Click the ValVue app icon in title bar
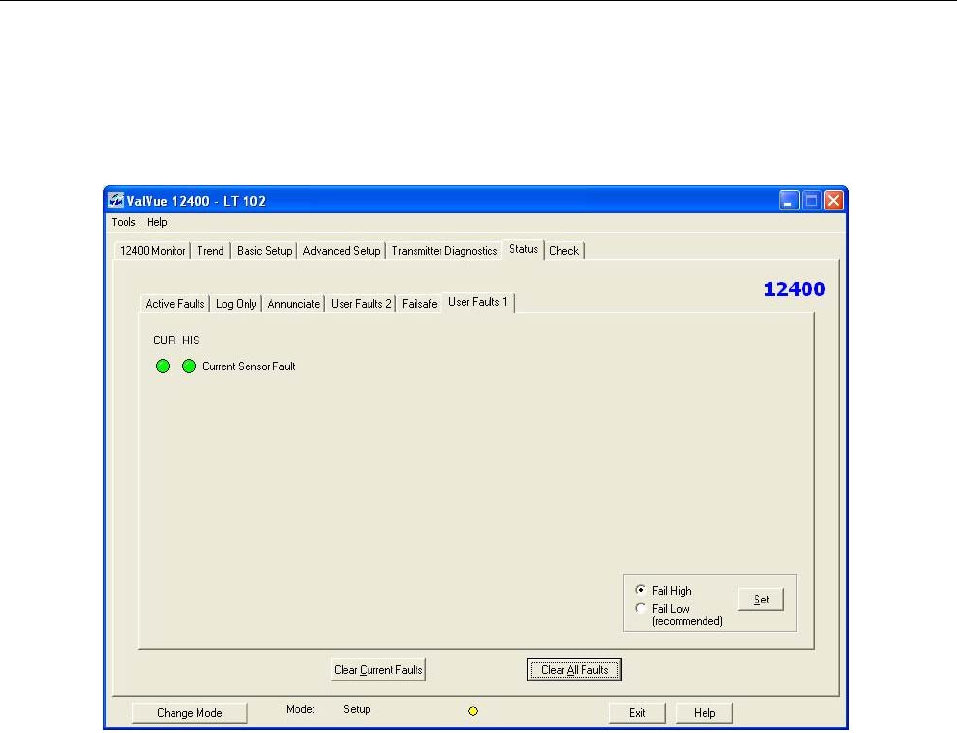 pos(115,200)
